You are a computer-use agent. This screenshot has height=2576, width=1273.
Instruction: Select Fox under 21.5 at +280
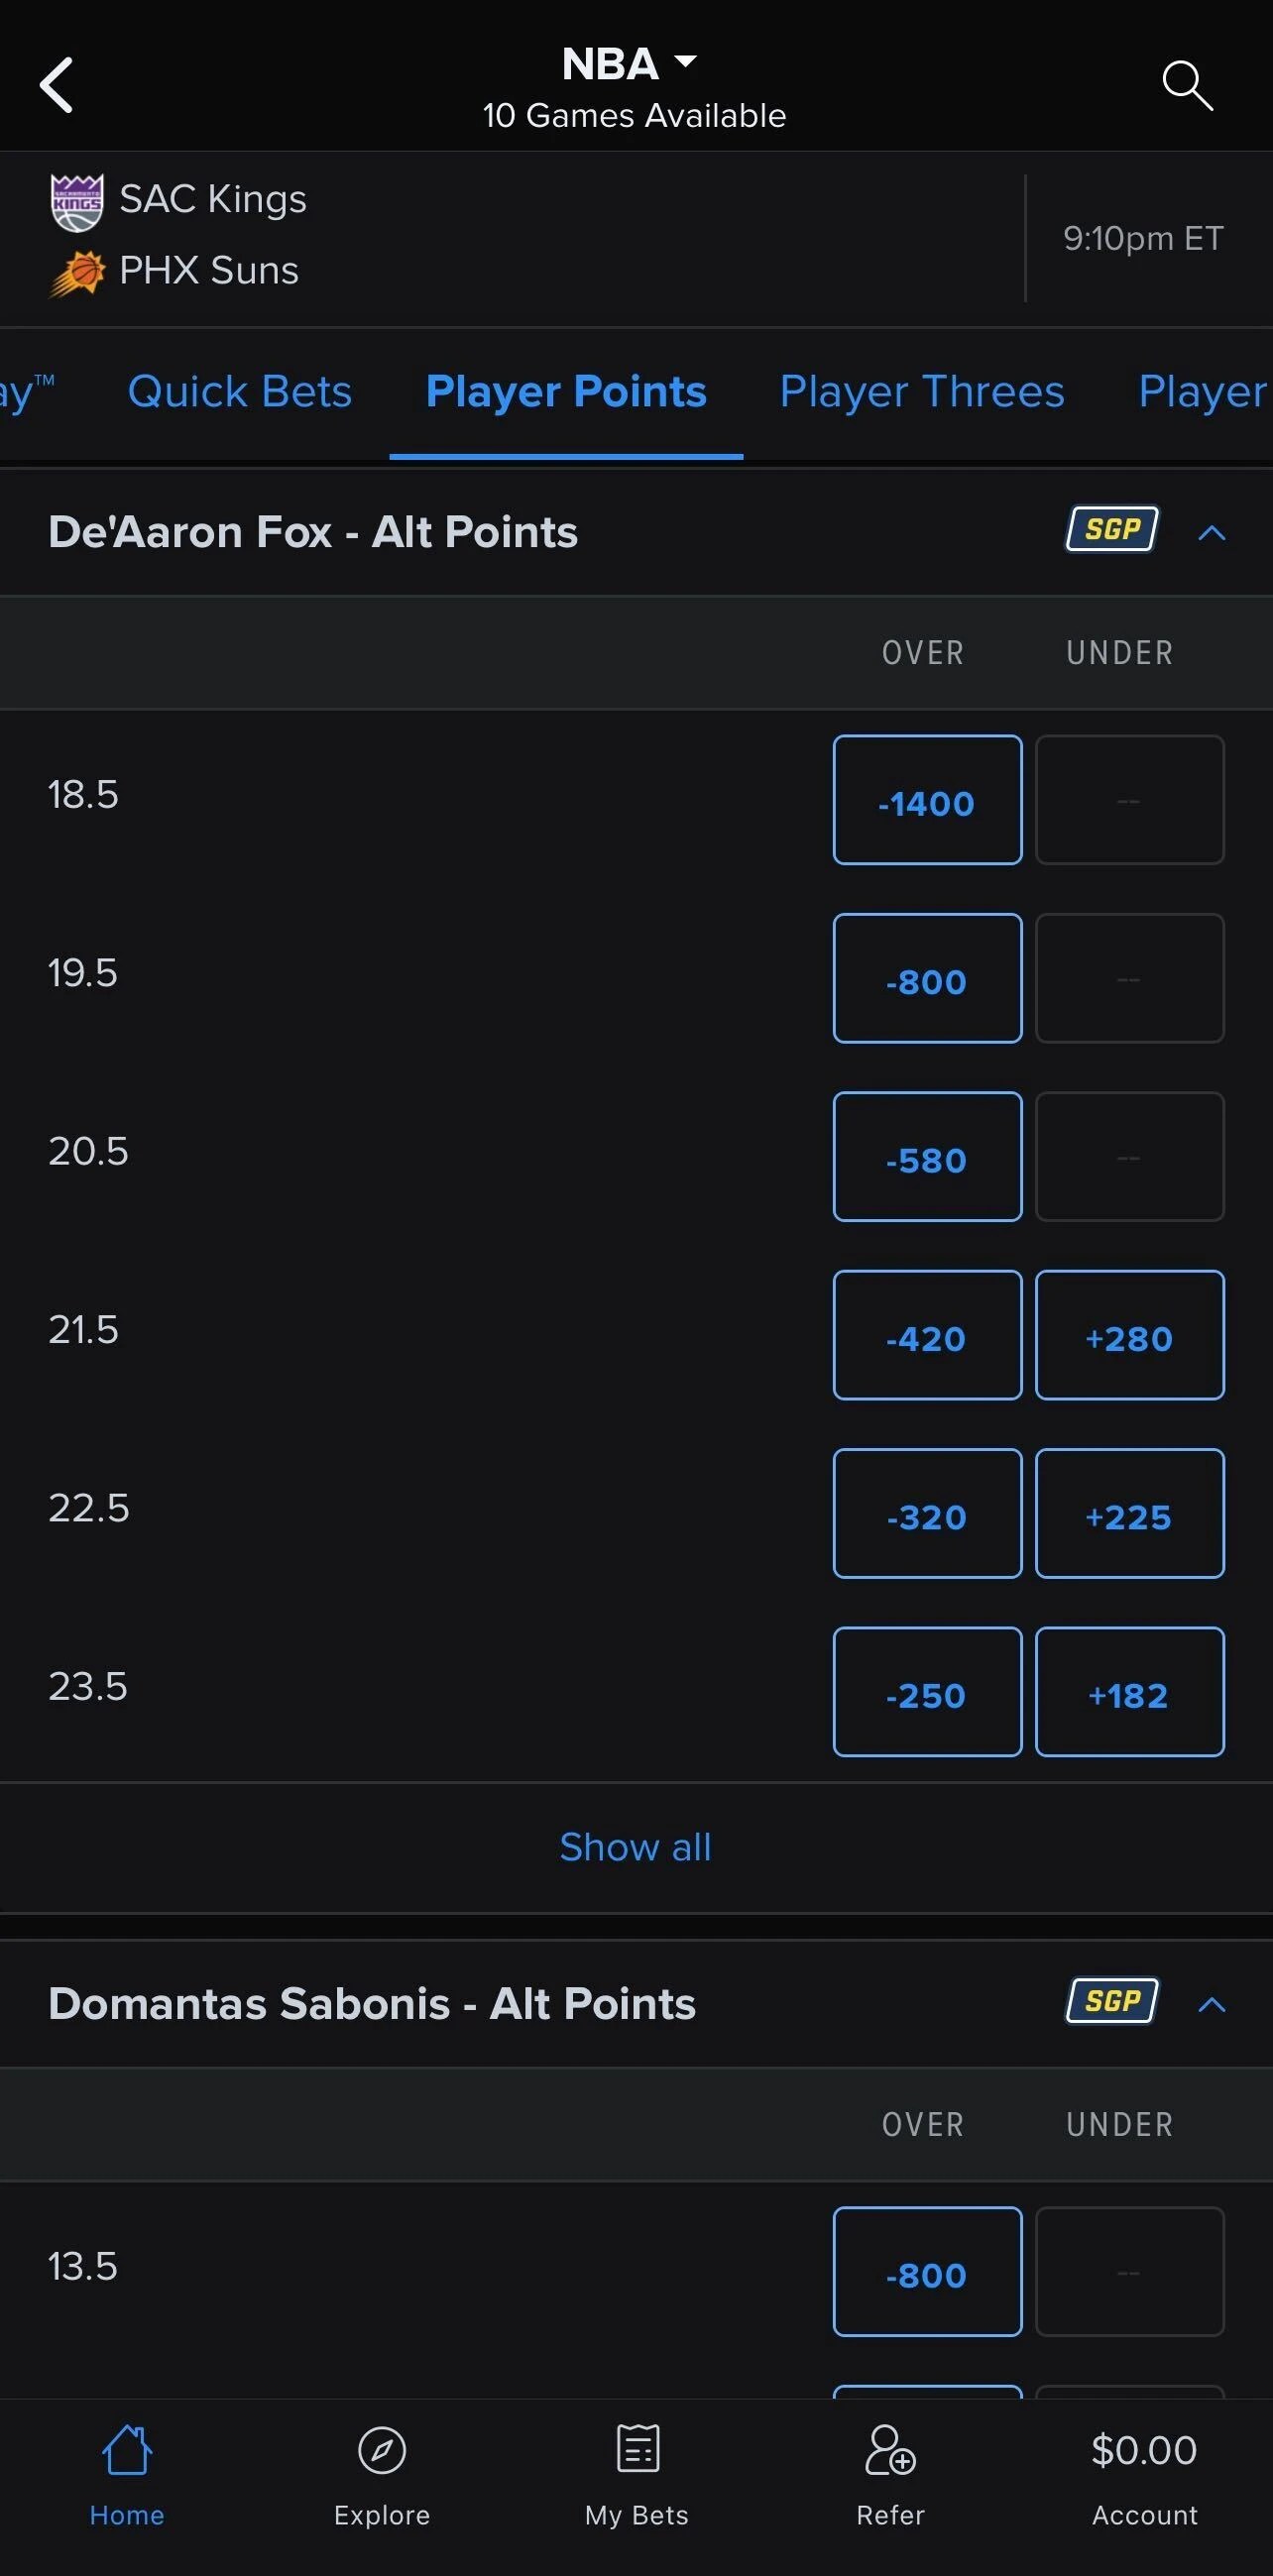tap(1129, 1335)
